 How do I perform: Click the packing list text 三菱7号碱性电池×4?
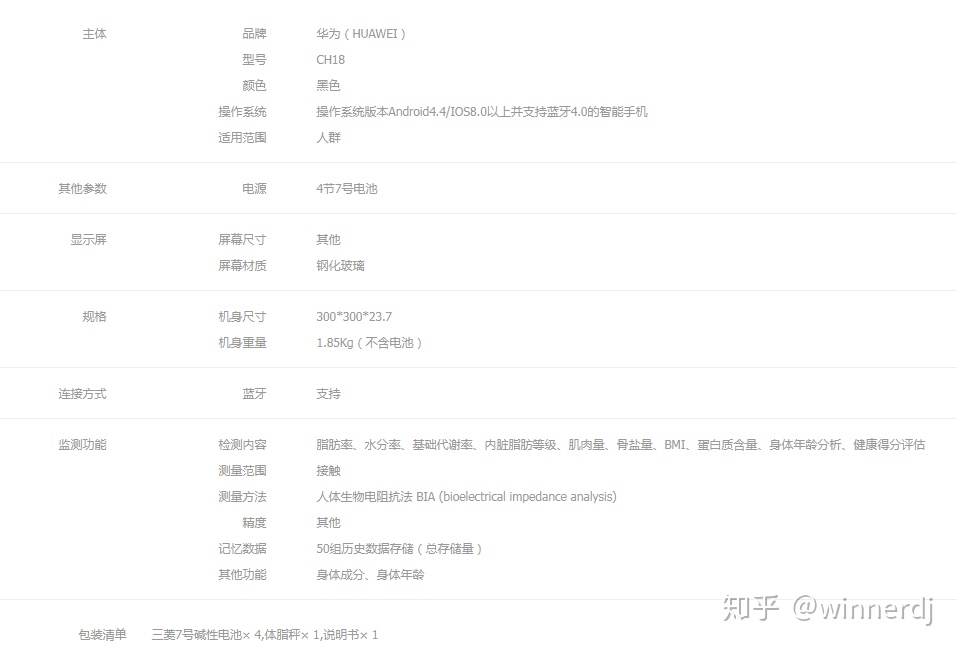coord(206,635)
